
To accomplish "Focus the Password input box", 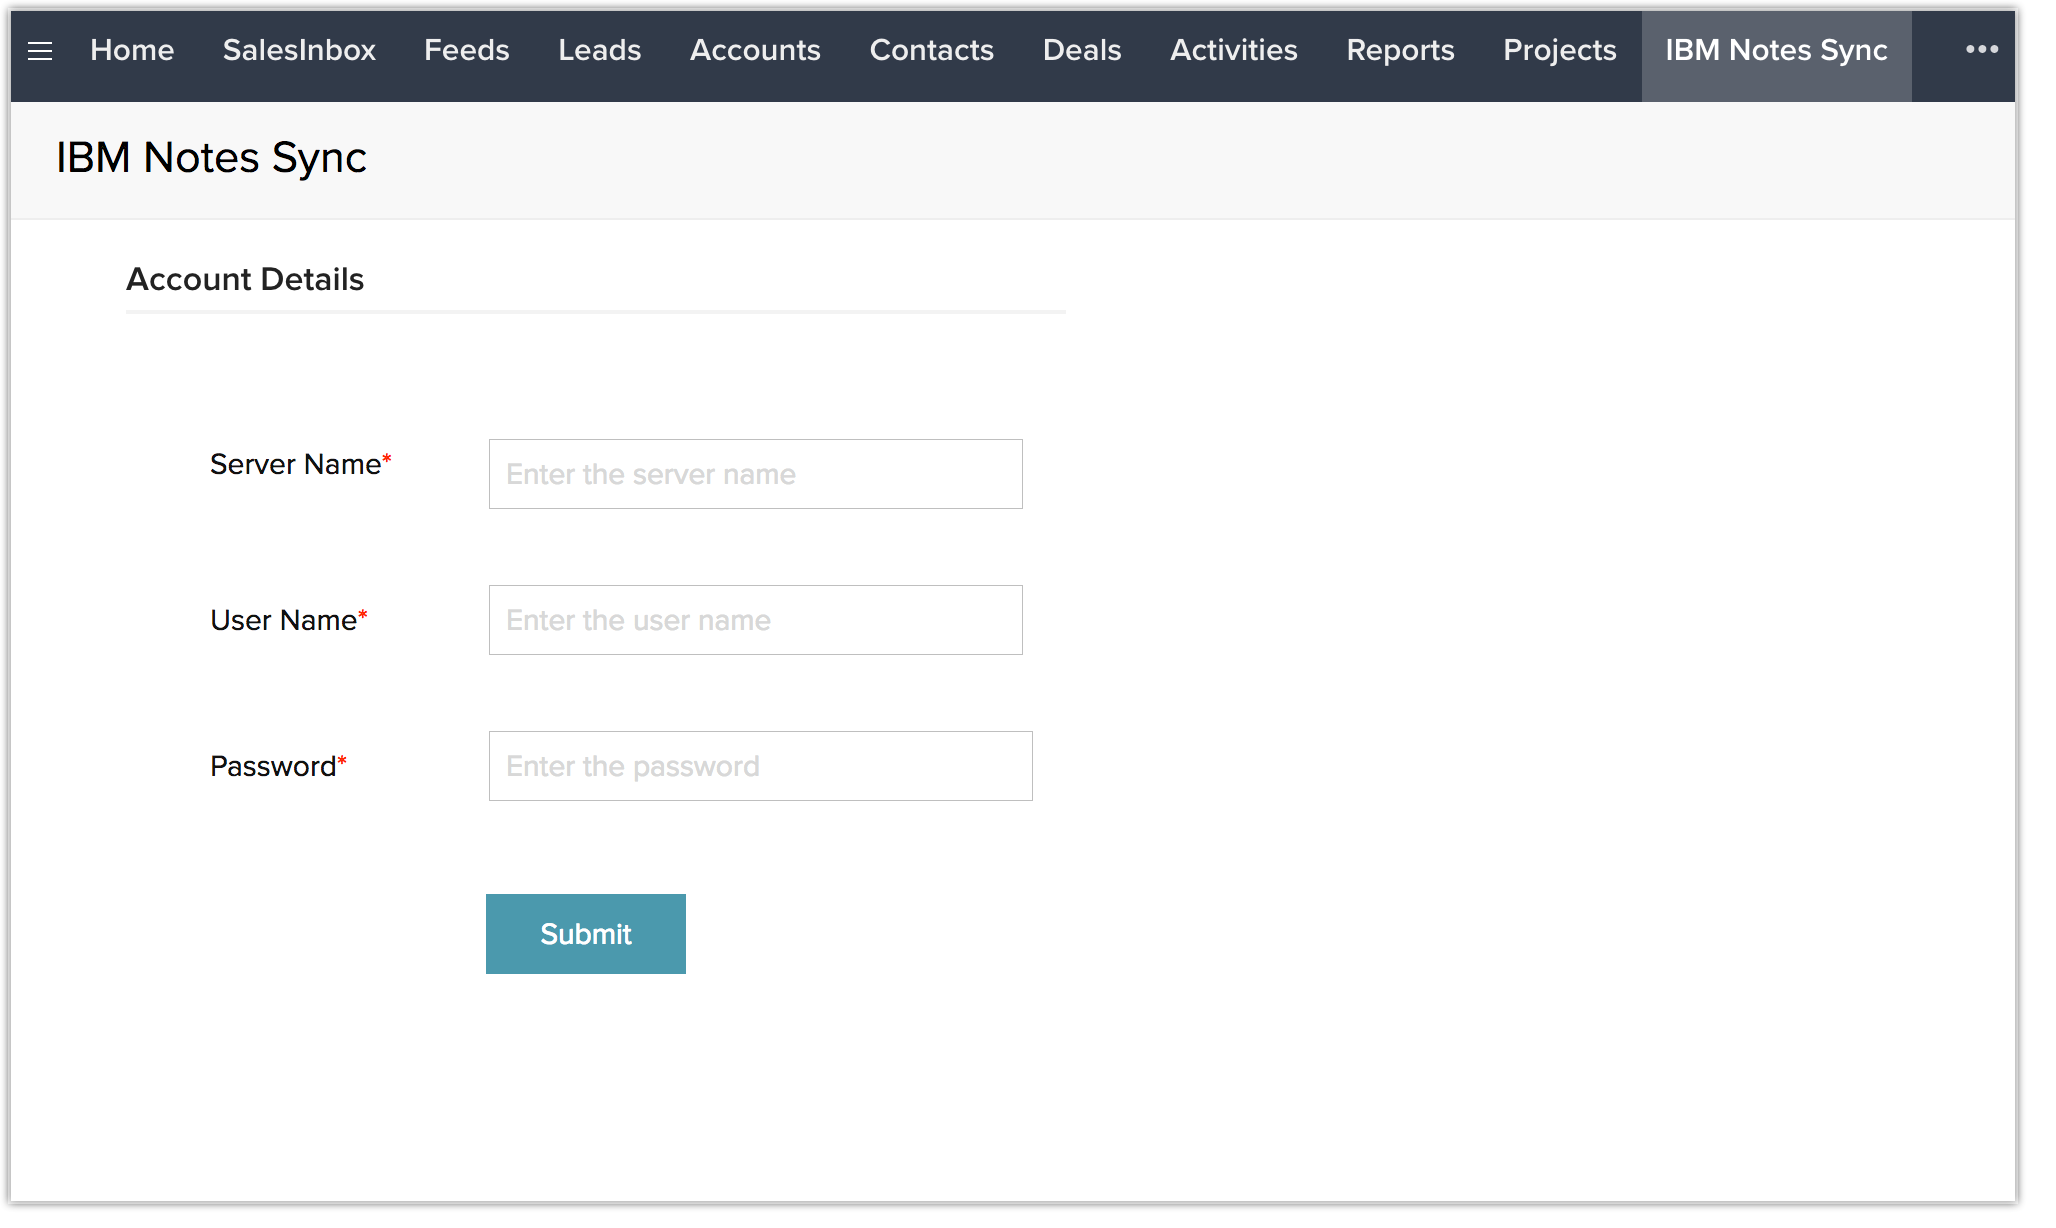I will (x=760, y=766).
